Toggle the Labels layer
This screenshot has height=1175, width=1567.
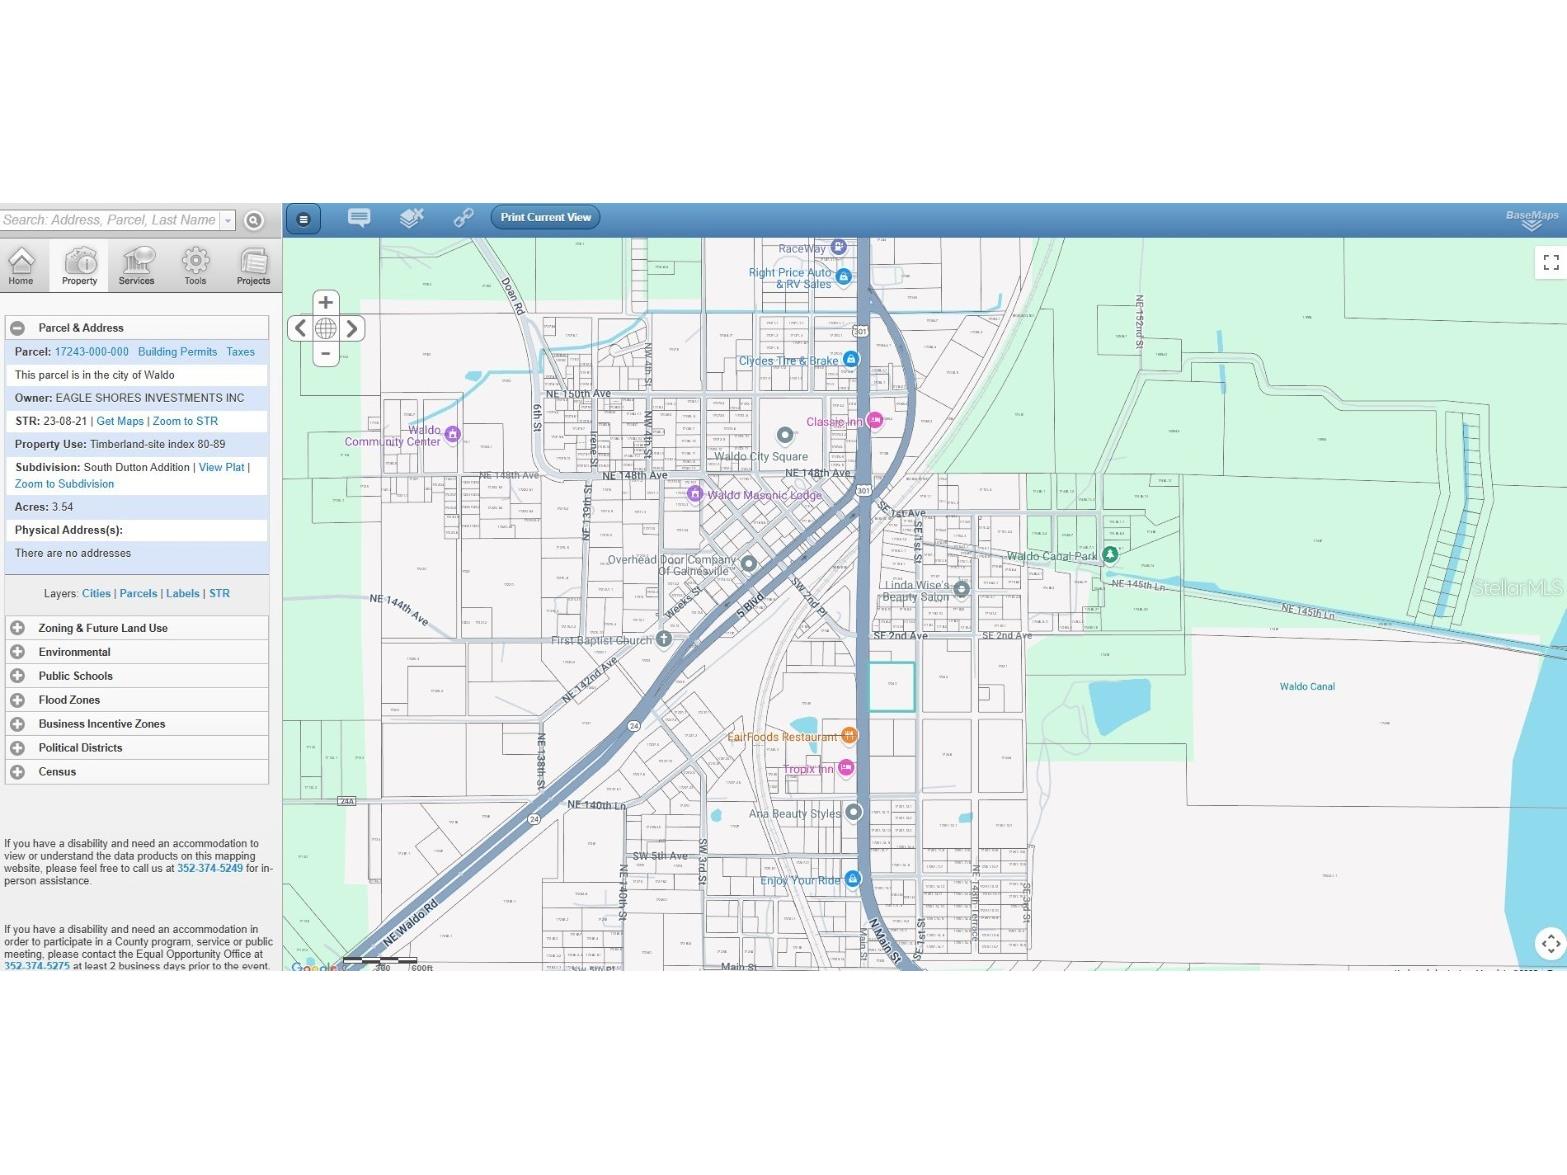pos(182,594)
